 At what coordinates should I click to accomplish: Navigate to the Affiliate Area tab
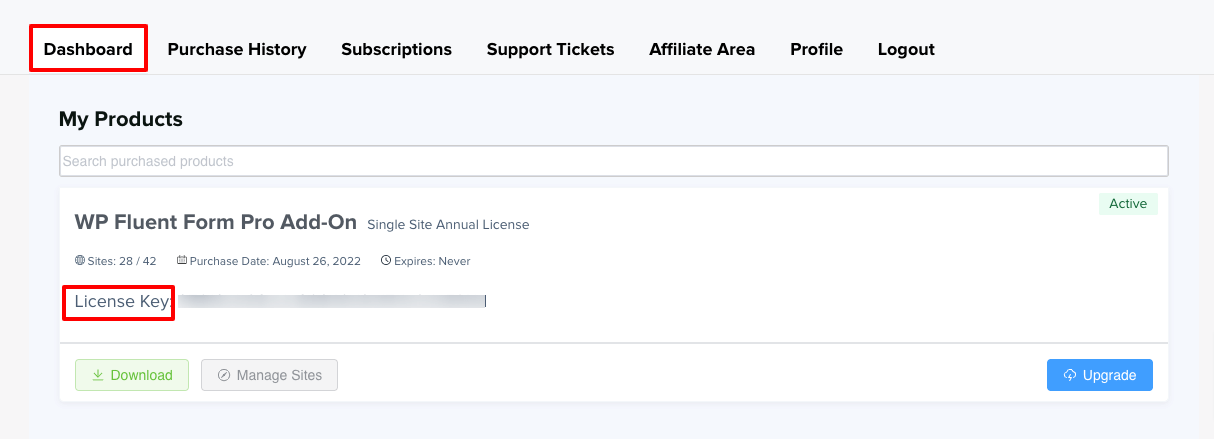pyautogui.click(x=702, y=49)
